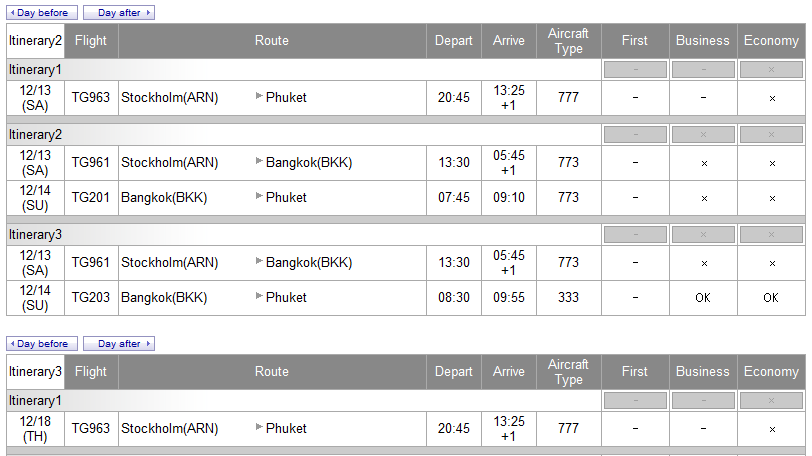Select the white Itinerary2 header tab
Image resolution: width=812 pixels, height=456 pixels.
tap(35, 41)
